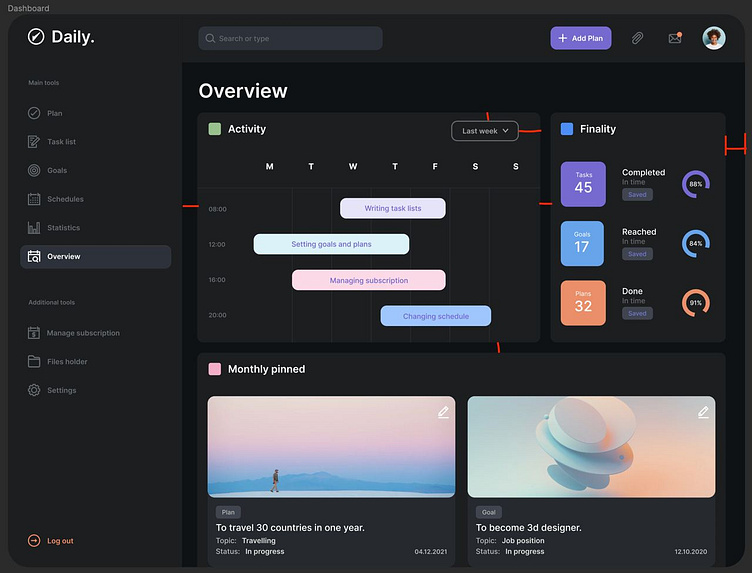
Task: Open the 3d designer goal thumbnail image
Action: pos(591,447)
